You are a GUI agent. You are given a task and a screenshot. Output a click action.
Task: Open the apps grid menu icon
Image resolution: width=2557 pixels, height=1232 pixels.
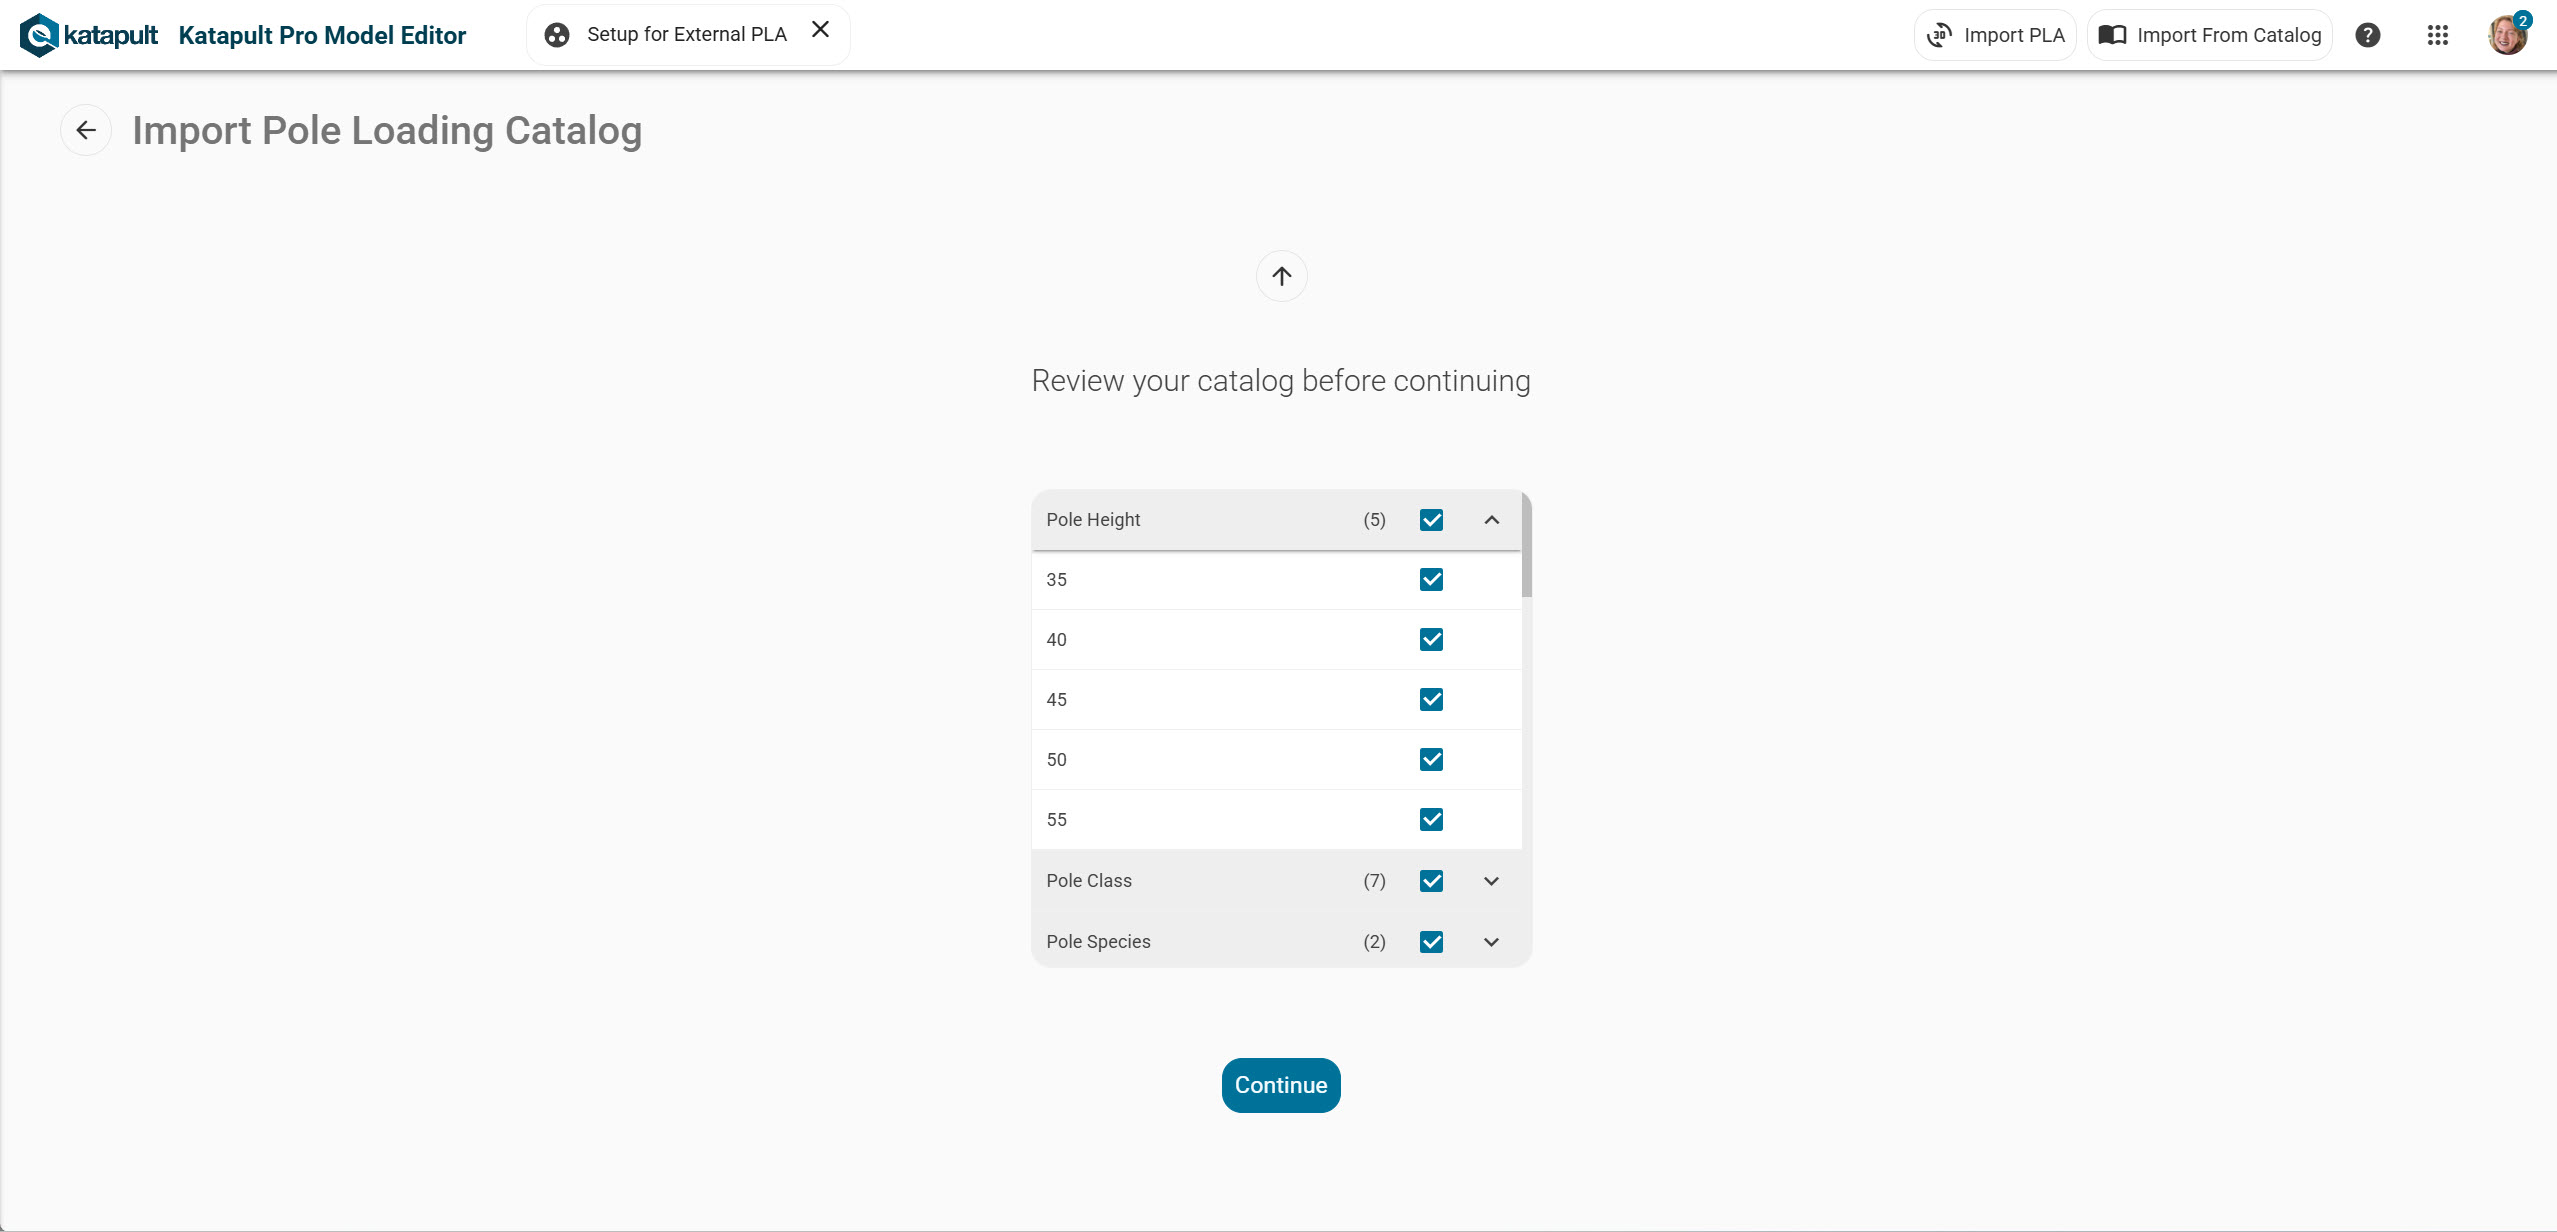point(2437,35)
